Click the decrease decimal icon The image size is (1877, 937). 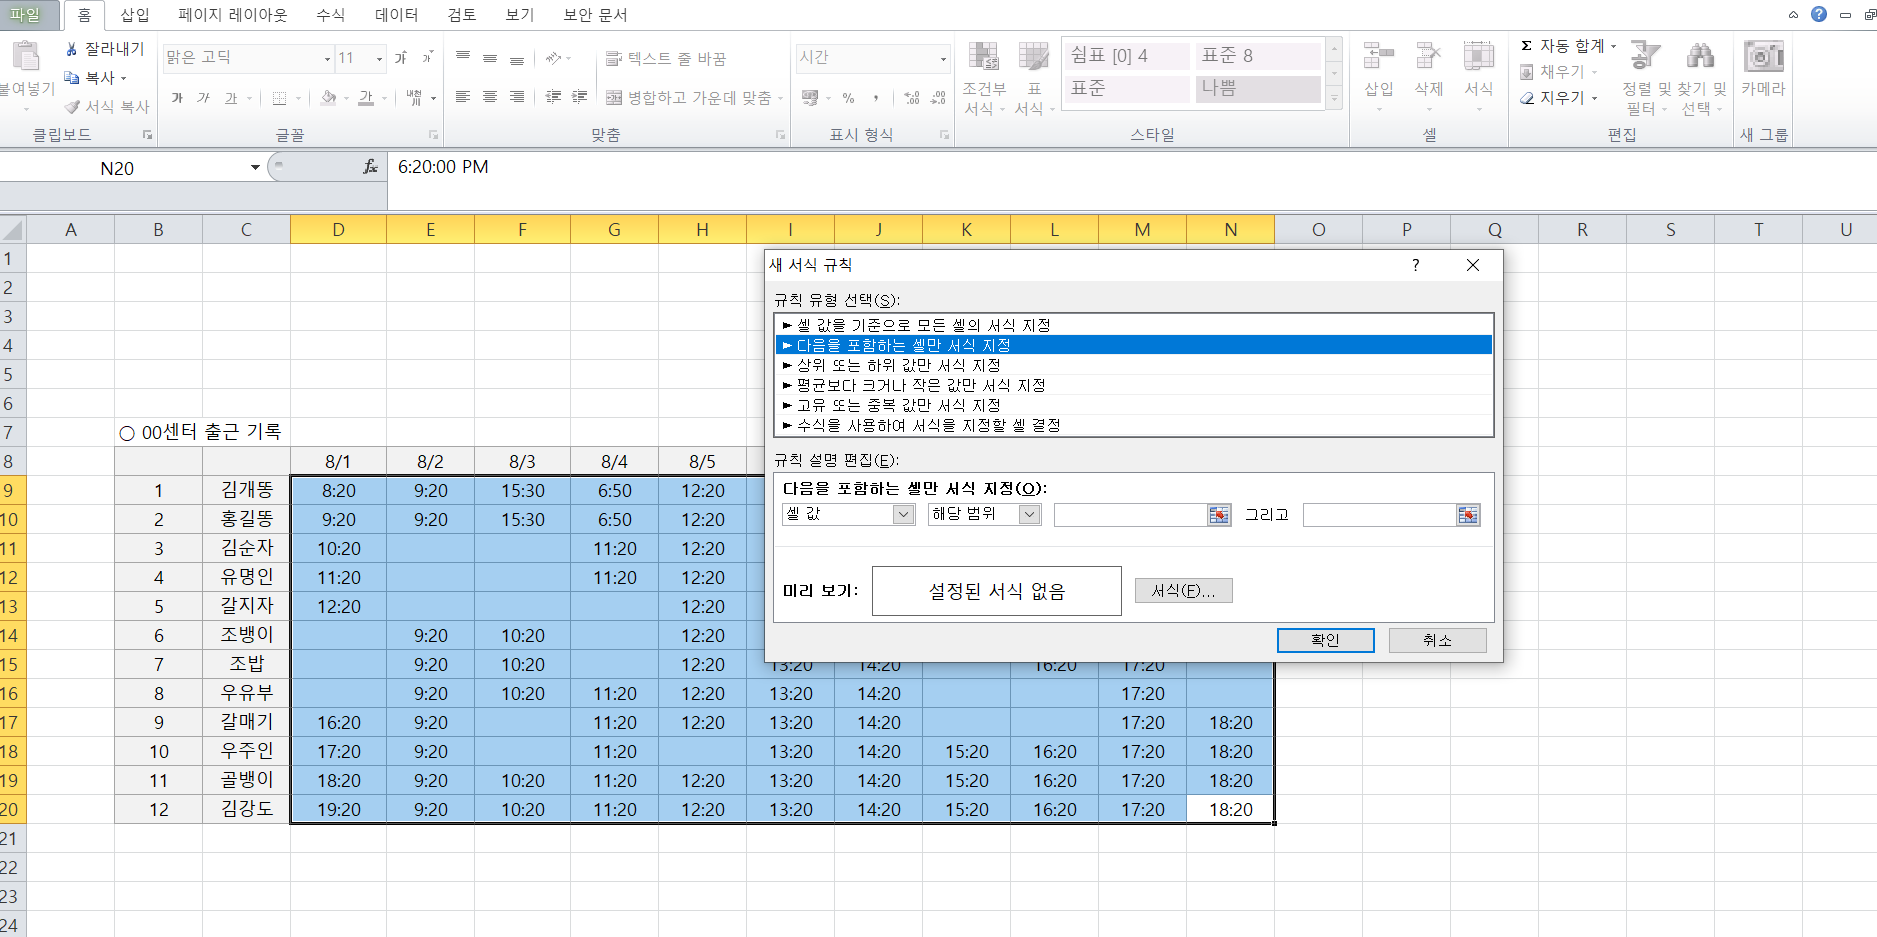938,98
